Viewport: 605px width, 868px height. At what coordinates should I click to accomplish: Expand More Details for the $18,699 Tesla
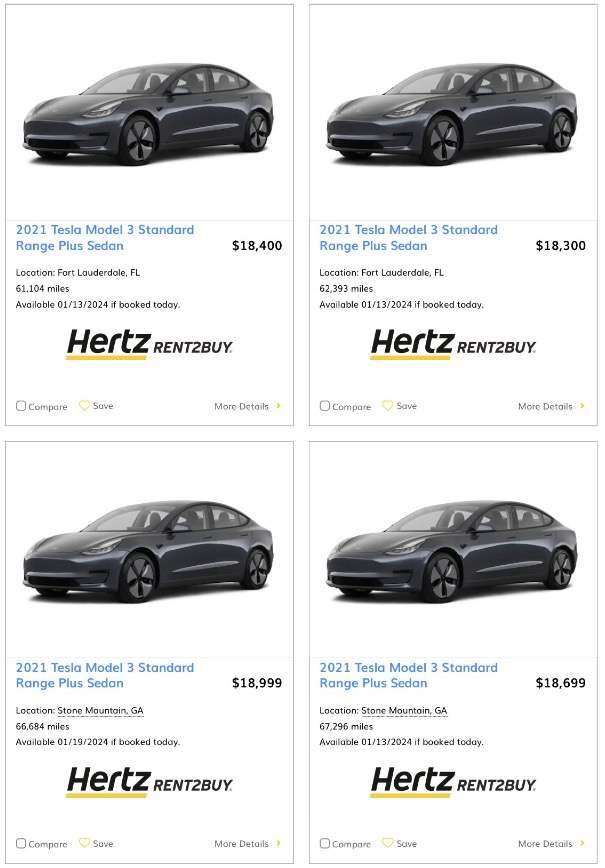[547, 843]
